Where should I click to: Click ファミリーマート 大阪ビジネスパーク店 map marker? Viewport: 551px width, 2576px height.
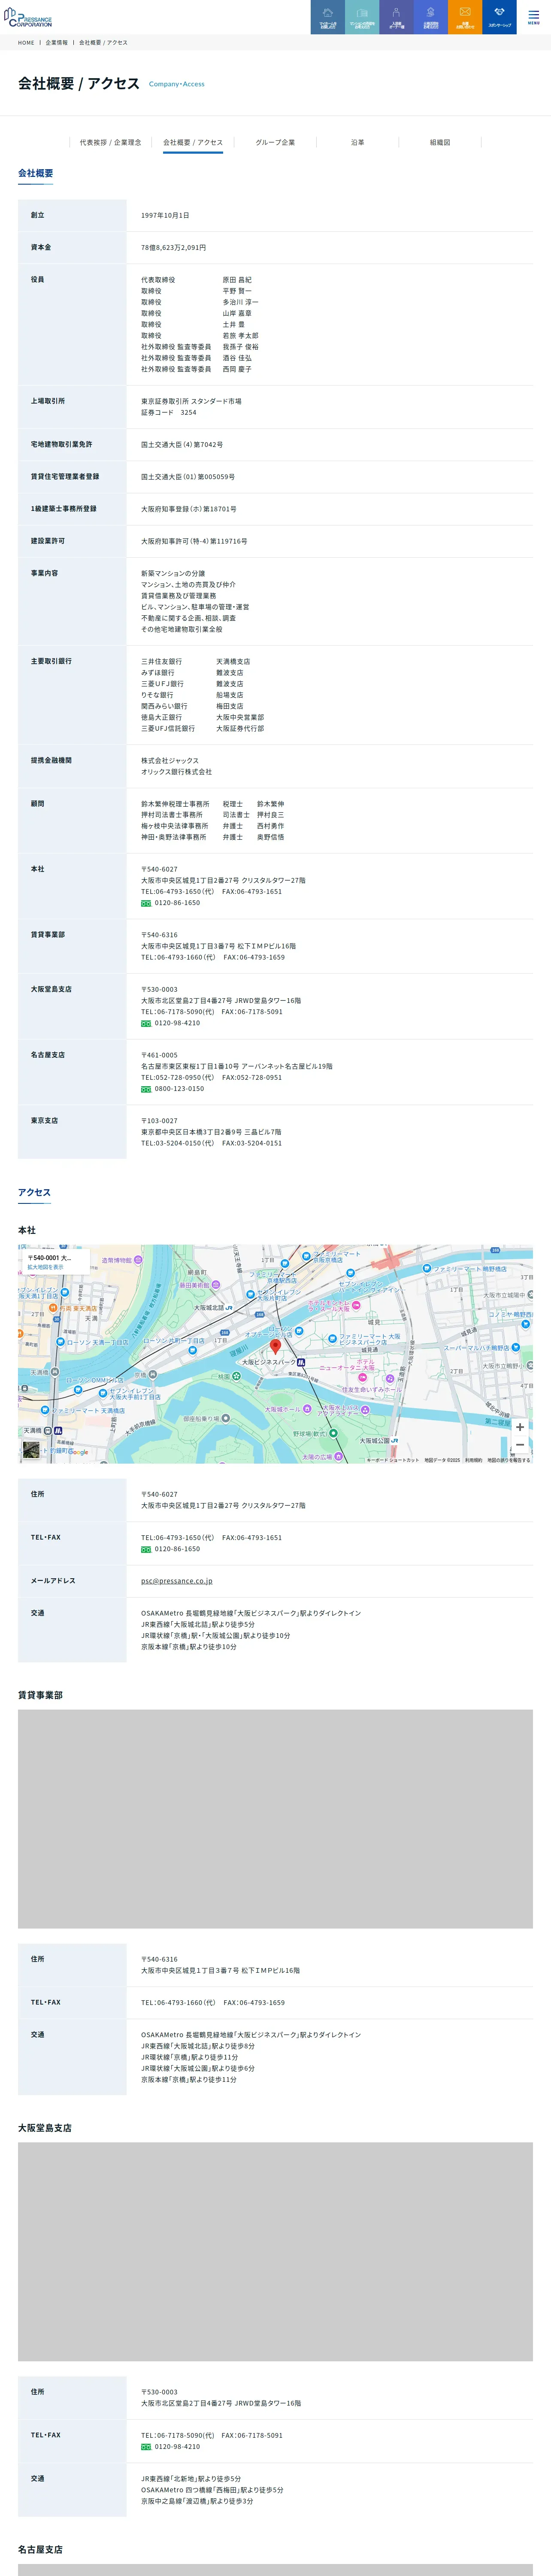tap(332, 1339)
